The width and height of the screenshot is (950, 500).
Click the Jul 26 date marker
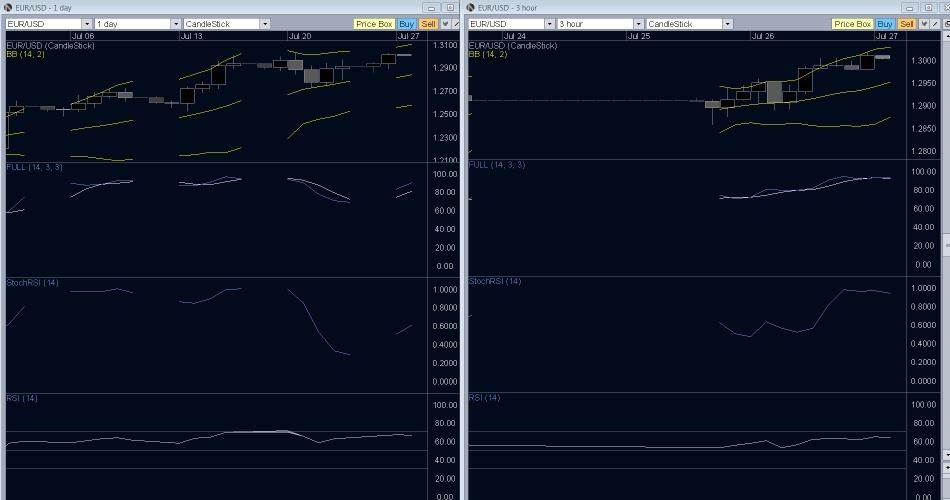click(763, 36)
